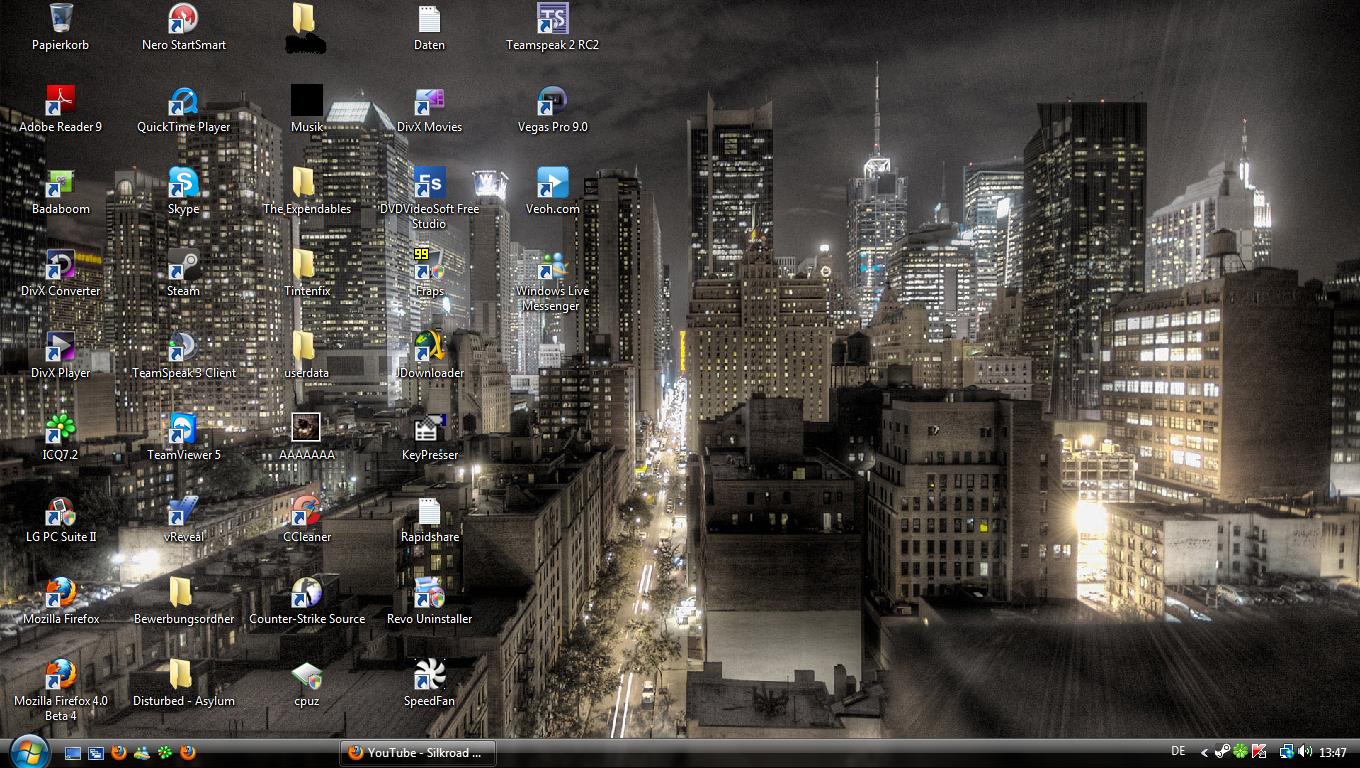Select the CCleaner desktop shortcut
Screen dimensions: 1360x768
pos(306,511)
